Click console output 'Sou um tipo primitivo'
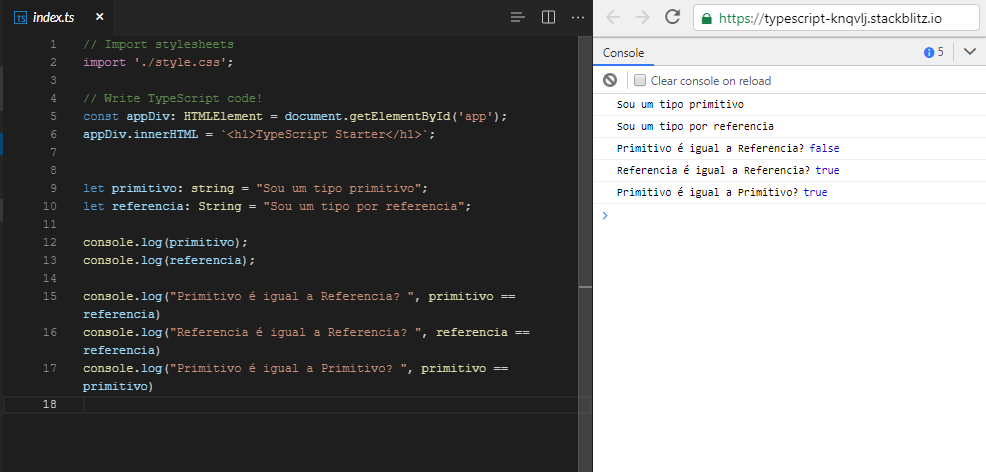 pyautogui.click(x=680, y=104)
